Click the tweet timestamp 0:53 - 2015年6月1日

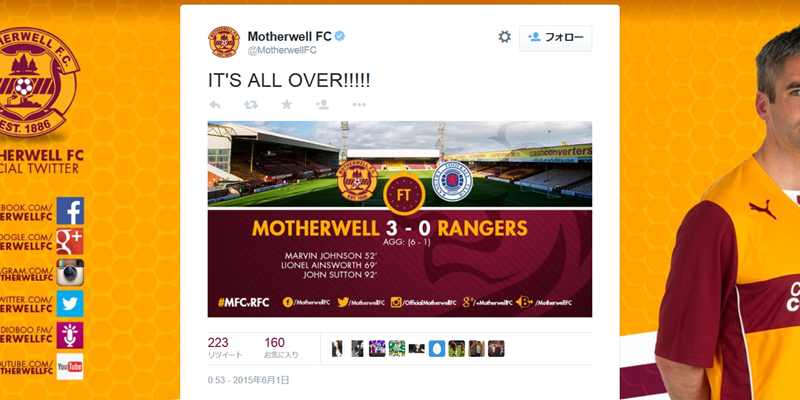coord(248,380)
